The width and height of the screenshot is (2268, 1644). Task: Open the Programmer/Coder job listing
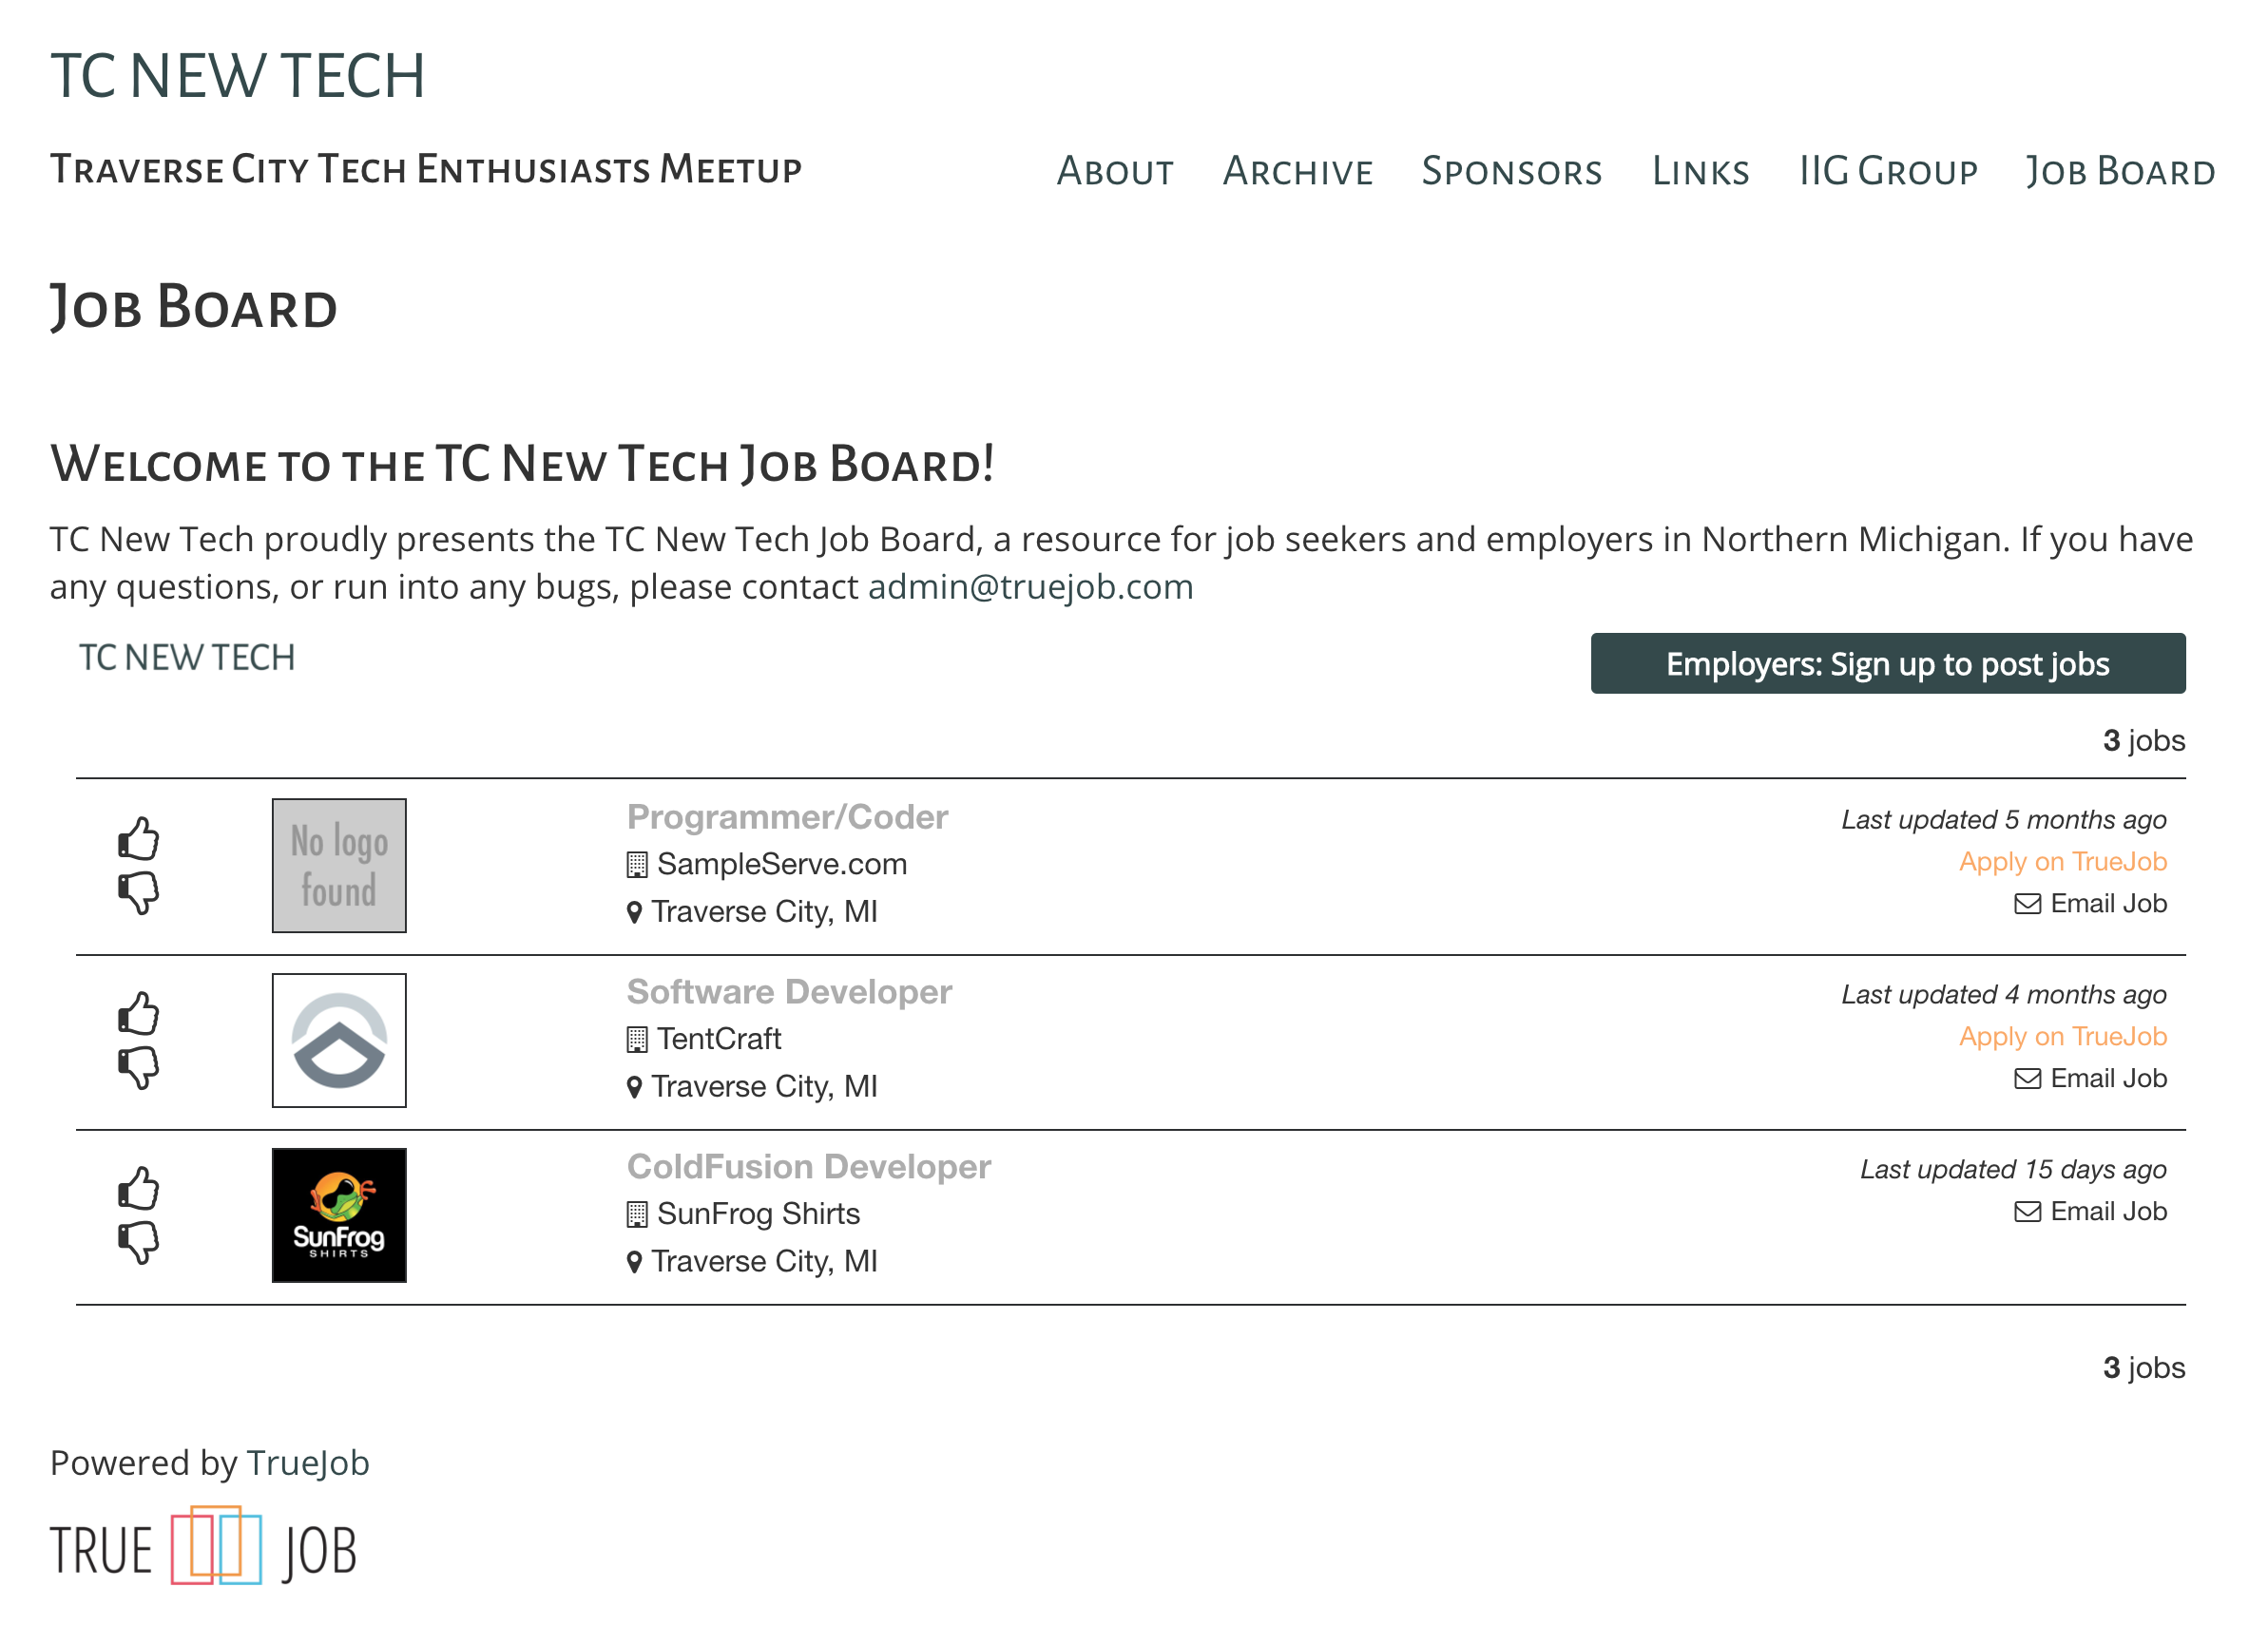pos(788,818)
